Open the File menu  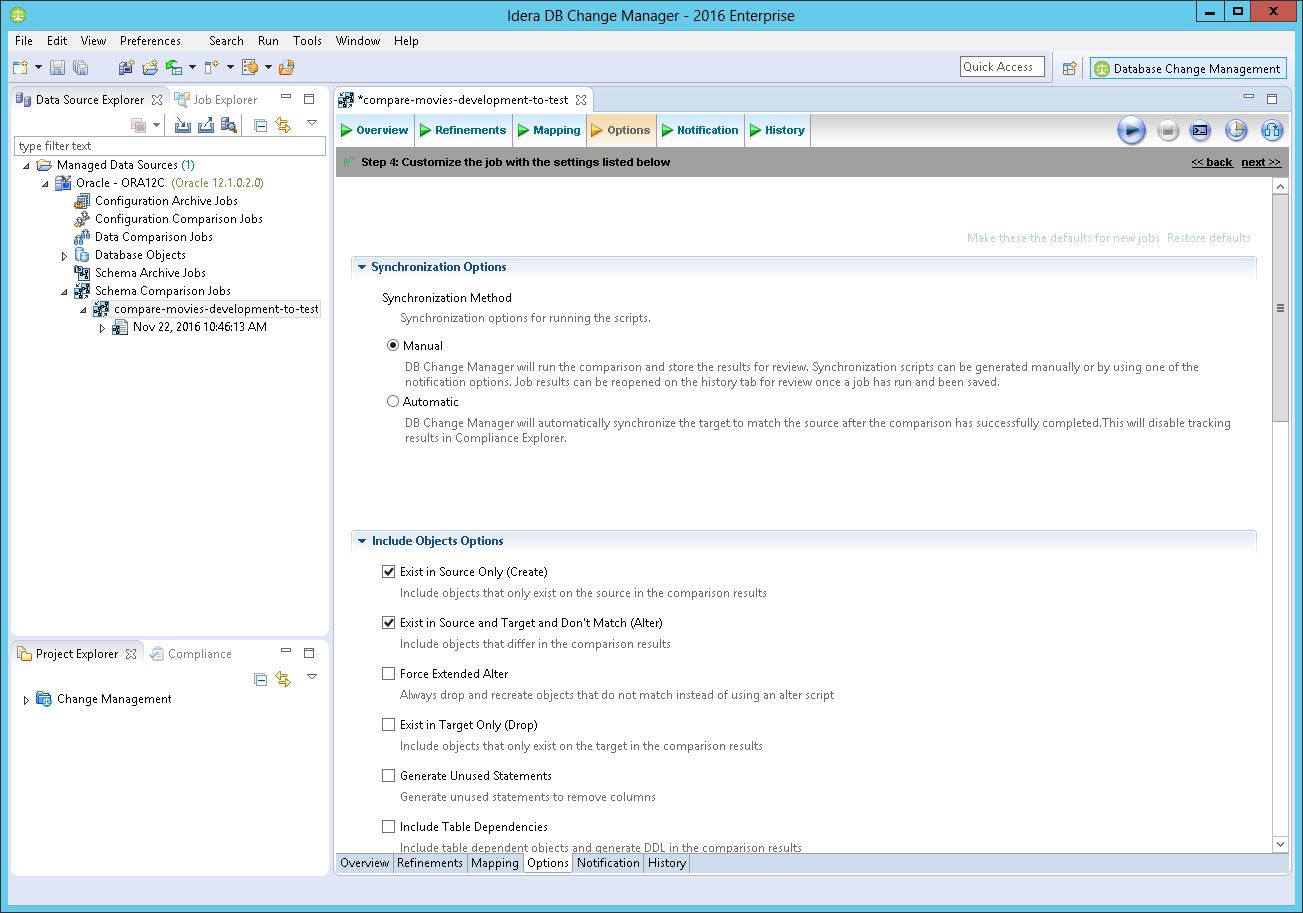coord(24,41)
